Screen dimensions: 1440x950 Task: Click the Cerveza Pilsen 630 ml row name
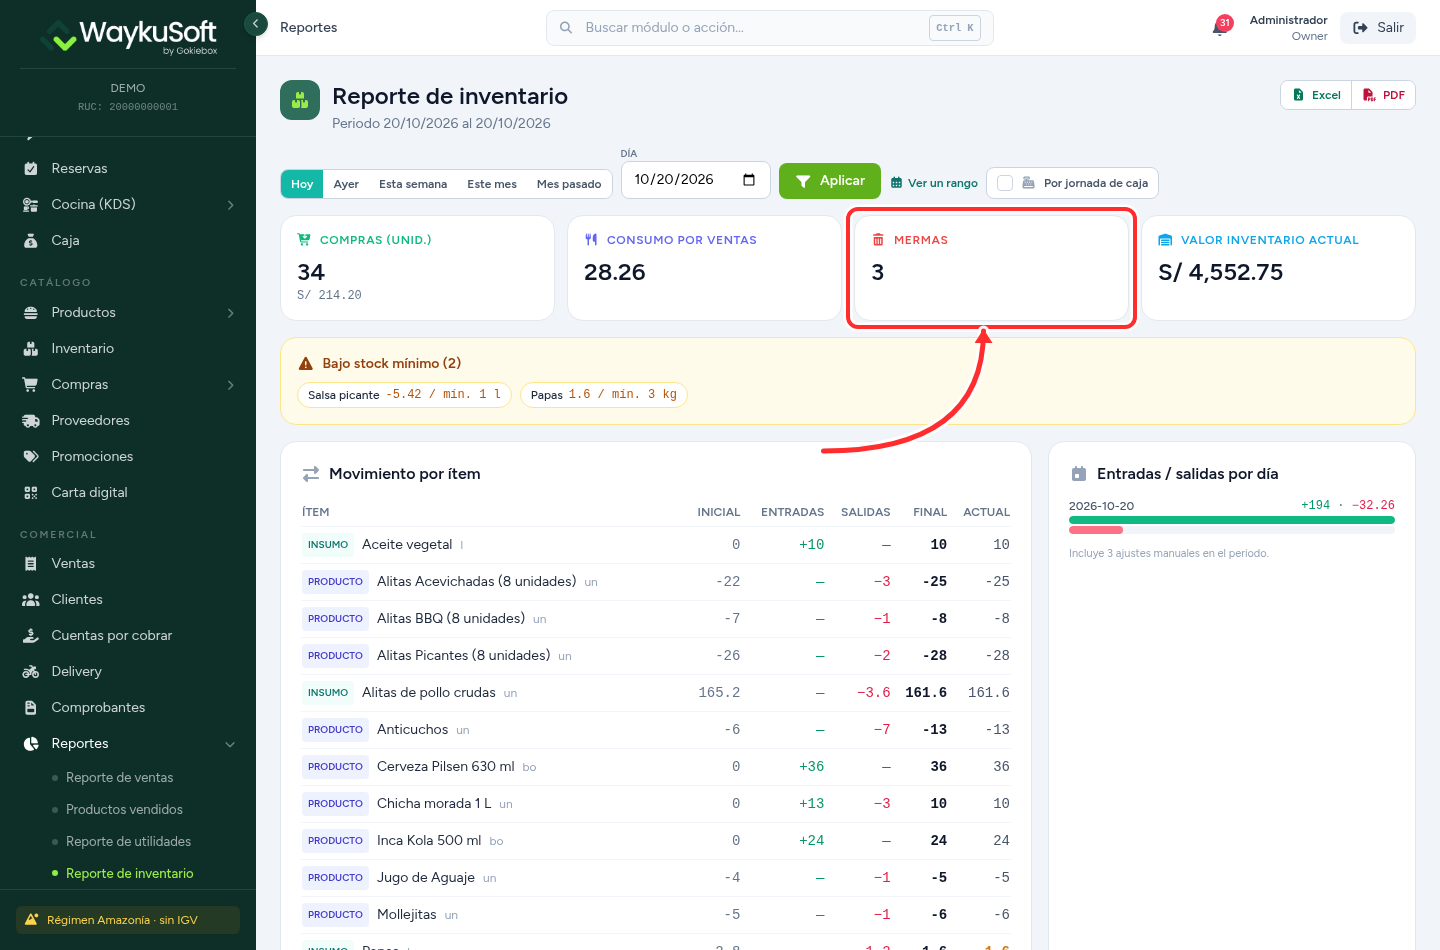coord(446,766)
